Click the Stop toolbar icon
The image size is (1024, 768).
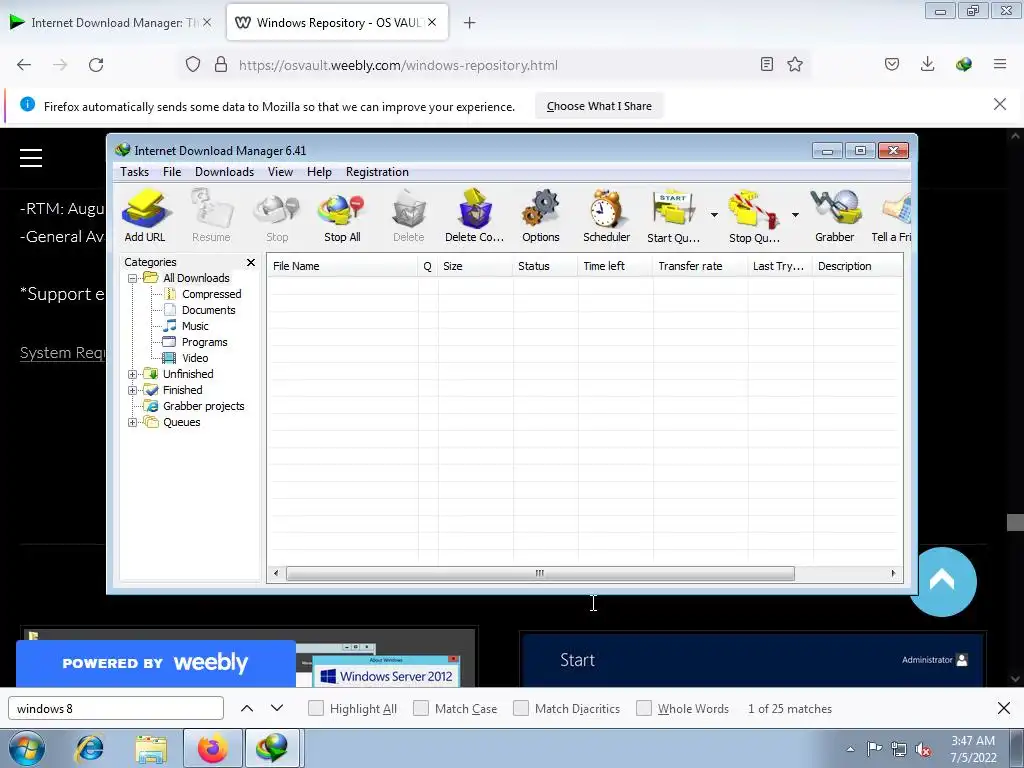pyautogui.click(x=277, y=216)
